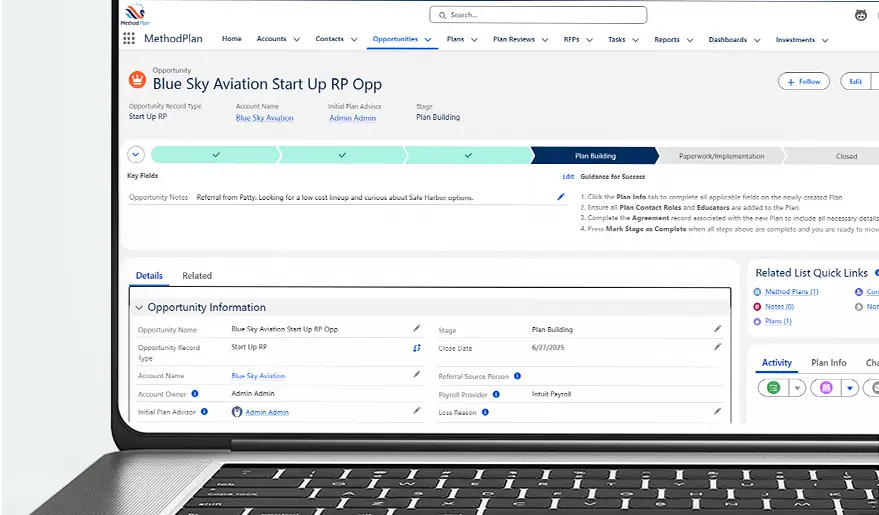Open Notes (0) quick link
The width and height of the screenshot is (879, 515).
[x=779, y=307]
